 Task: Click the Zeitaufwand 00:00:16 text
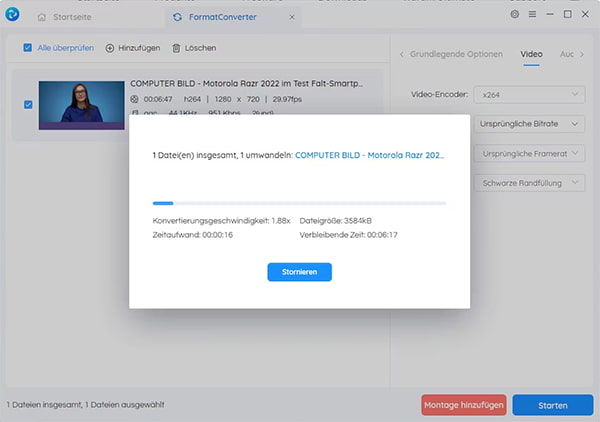(x=192, y=235)
